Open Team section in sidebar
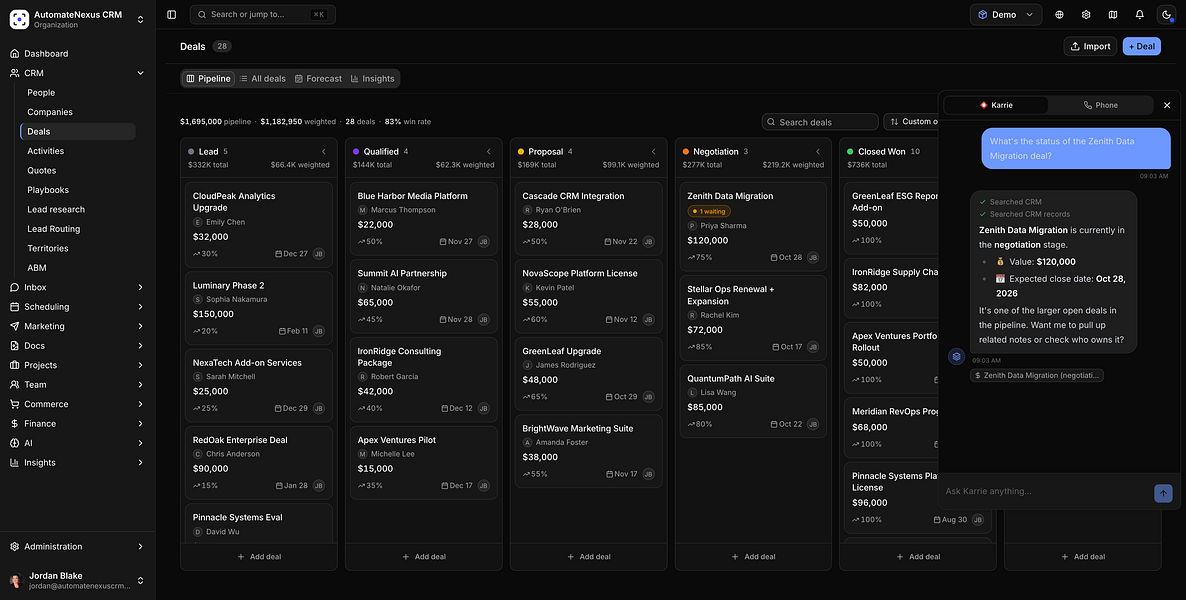Viewport: 1186px width, 600px height. coord(77,384)
